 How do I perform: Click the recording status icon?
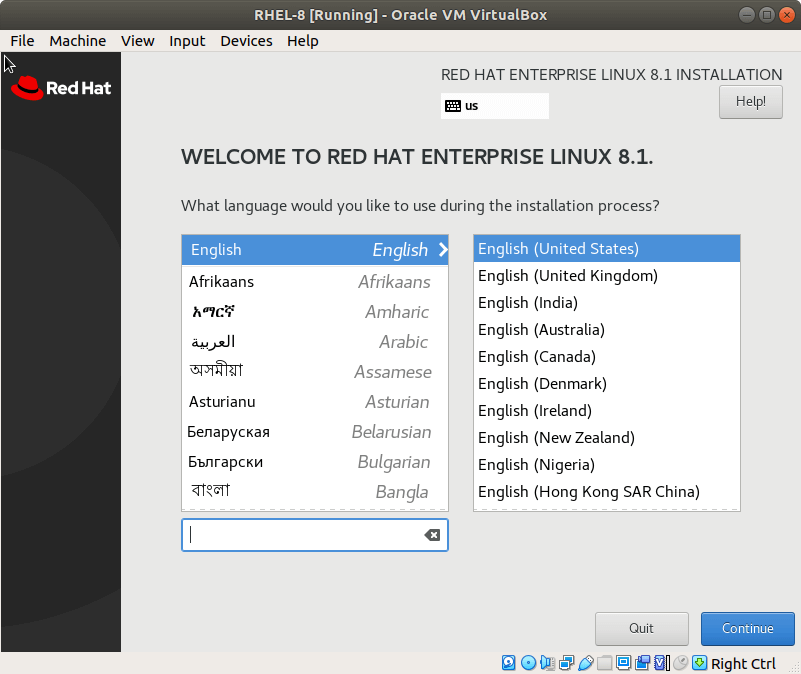tap(643, 662)
